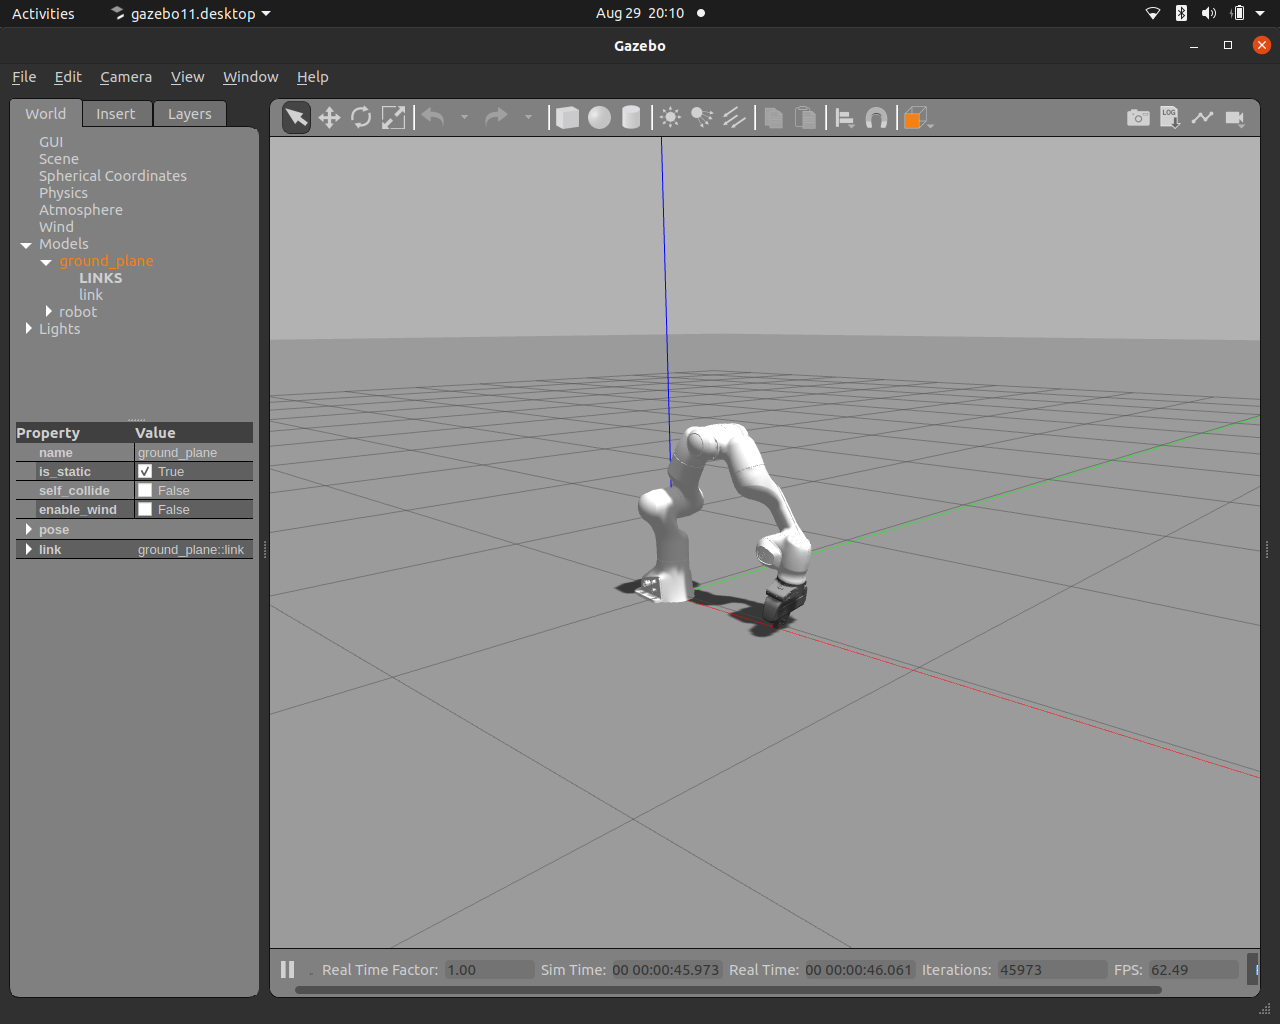Insert a cylinder shape
The width and height of the screenshot is (1280, 1024).
pos(631,118)
